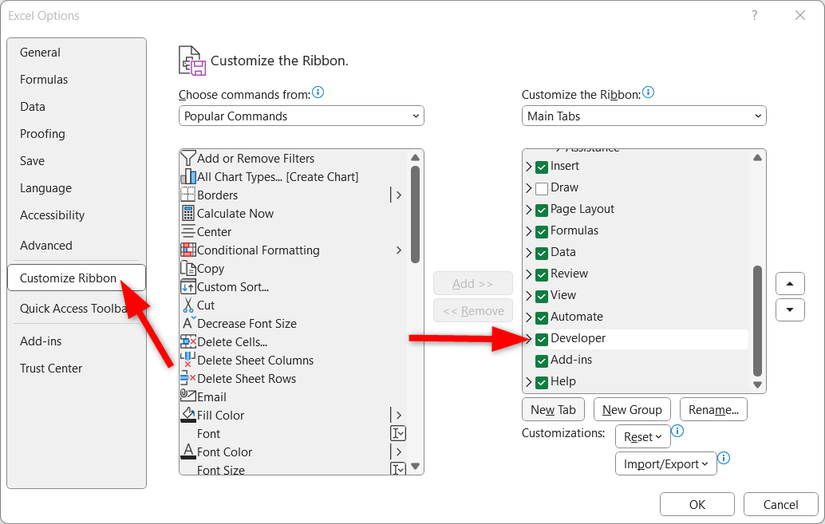Click the Decrease Font Size icon
Screen dimensions: 825x524
(188, 323)
